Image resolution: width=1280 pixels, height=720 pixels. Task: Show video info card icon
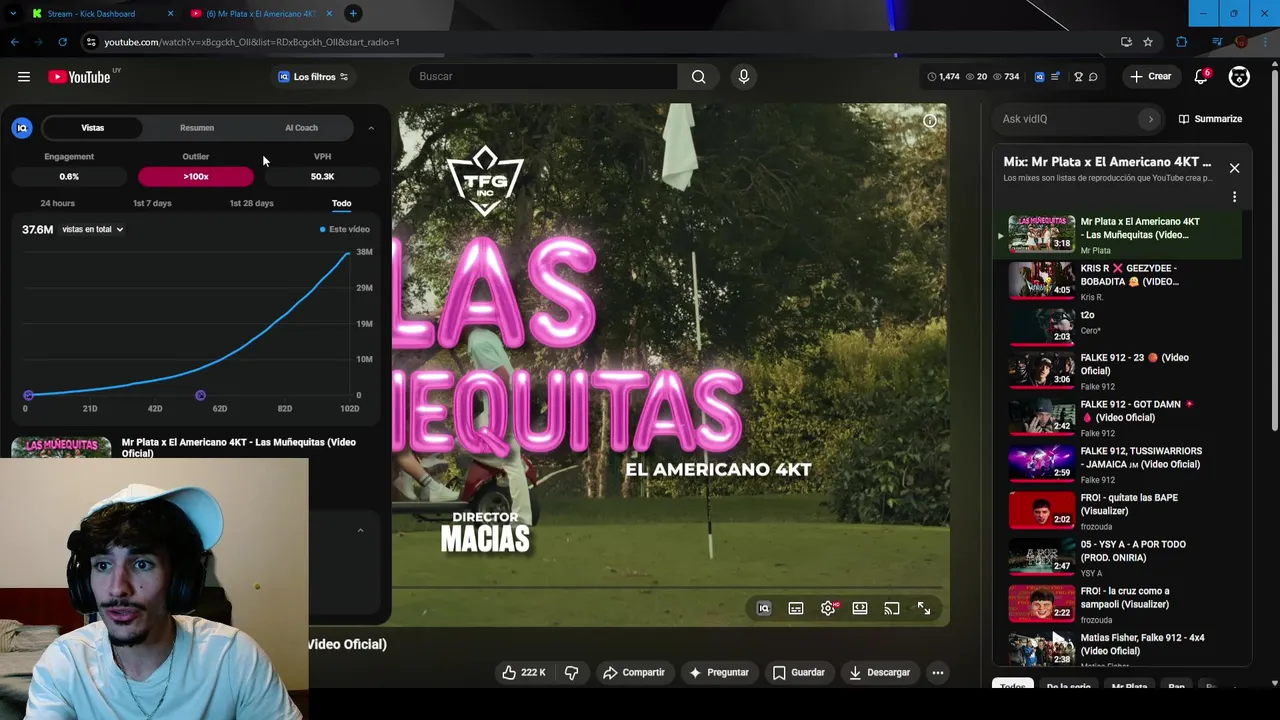[x=930, y=121]
